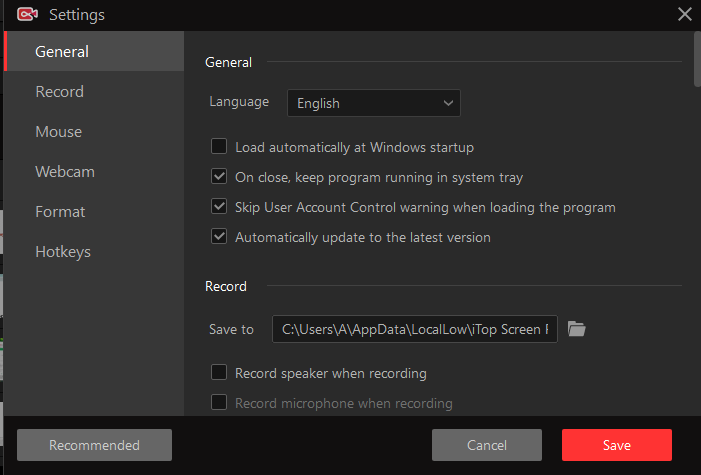Check Record microphone when recording

click(219, 402)
